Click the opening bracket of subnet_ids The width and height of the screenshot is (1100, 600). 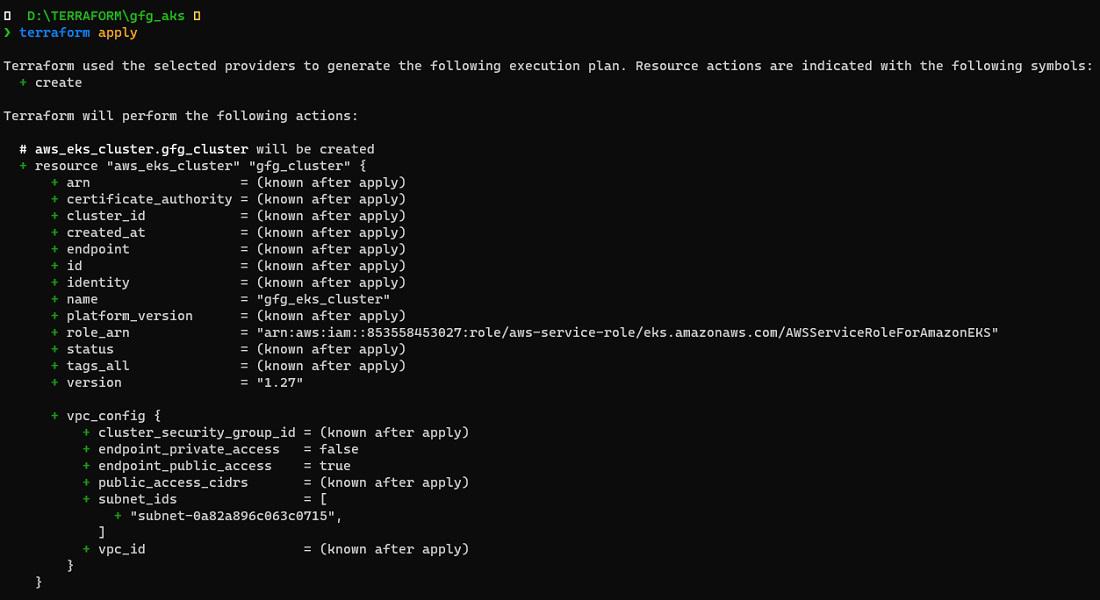coord(324,499)
